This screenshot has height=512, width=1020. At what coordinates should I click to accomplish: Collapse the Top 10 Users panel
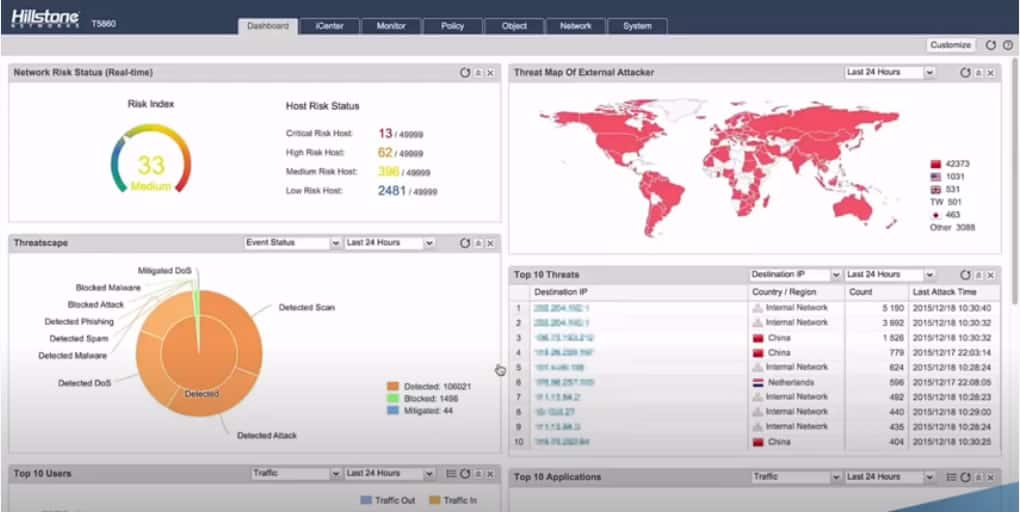[478, 474]
